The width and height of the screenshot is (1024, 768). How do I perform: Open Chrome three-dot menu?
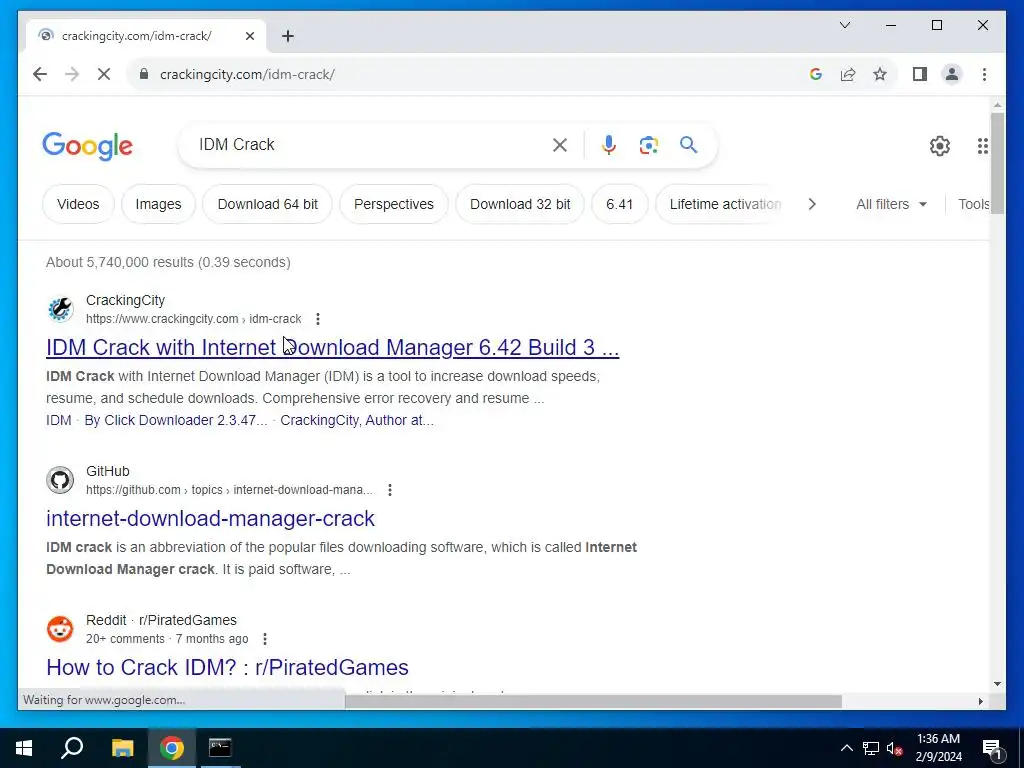[x=984, y=74]
